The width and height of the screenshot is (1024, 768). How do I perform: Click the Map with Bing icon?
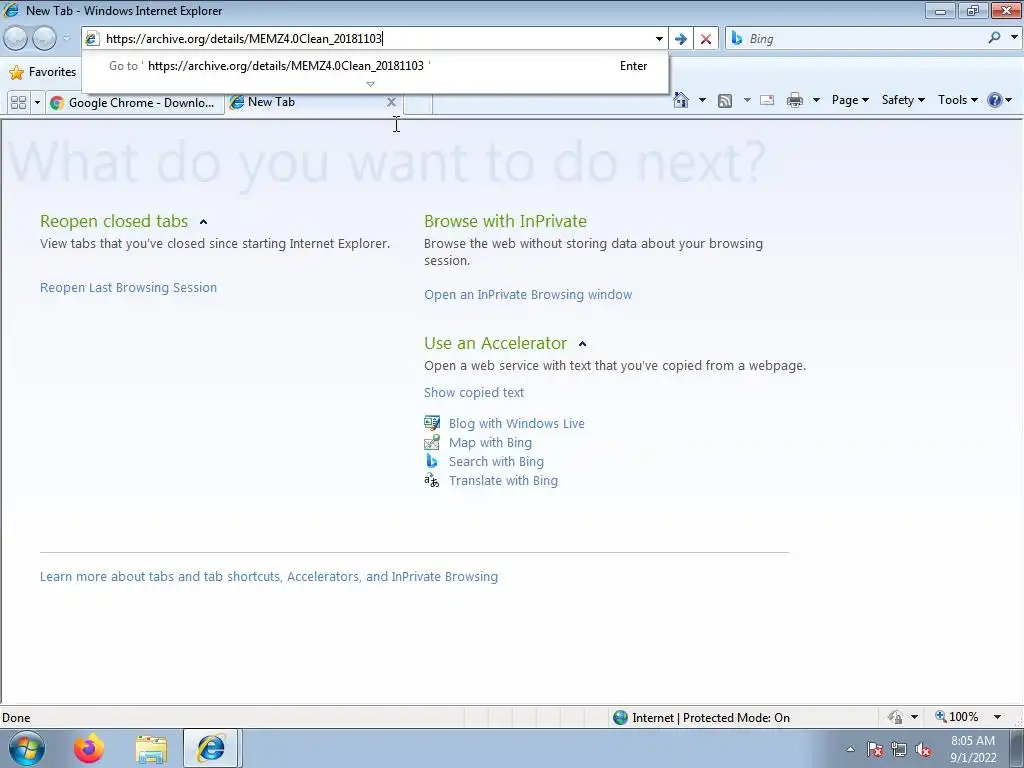pos(432,442)
